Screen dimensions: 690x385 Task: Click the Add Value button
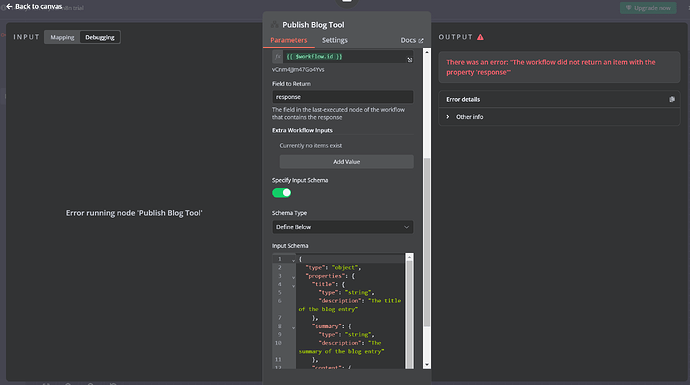pos(346,161)
